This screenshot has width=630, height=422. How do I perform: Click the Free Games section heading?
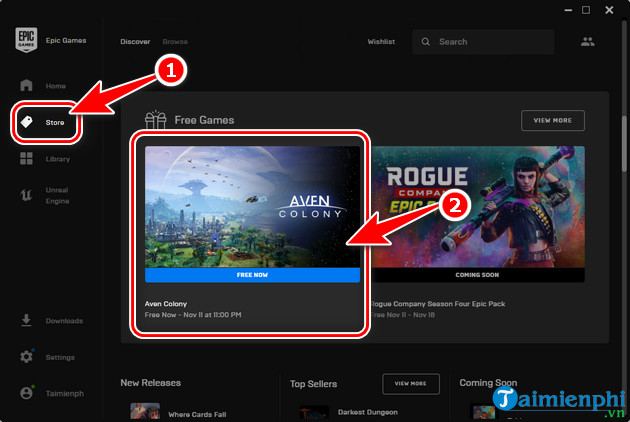pos(204,120)
